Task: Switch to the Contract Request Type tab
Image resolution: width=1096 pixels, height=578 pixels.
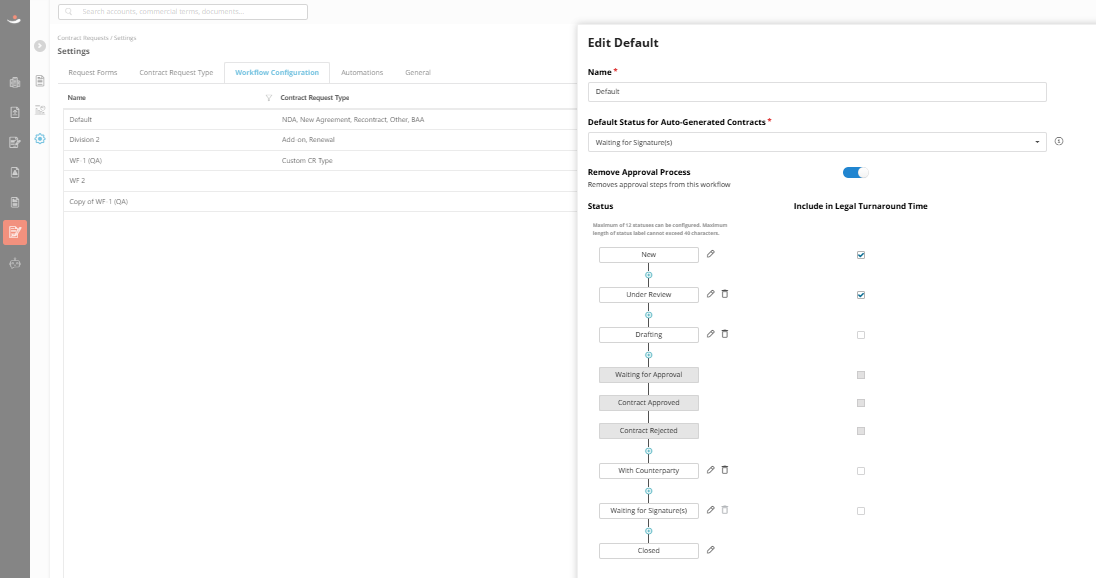Action: pyautogui.click(x=176, y=73)
